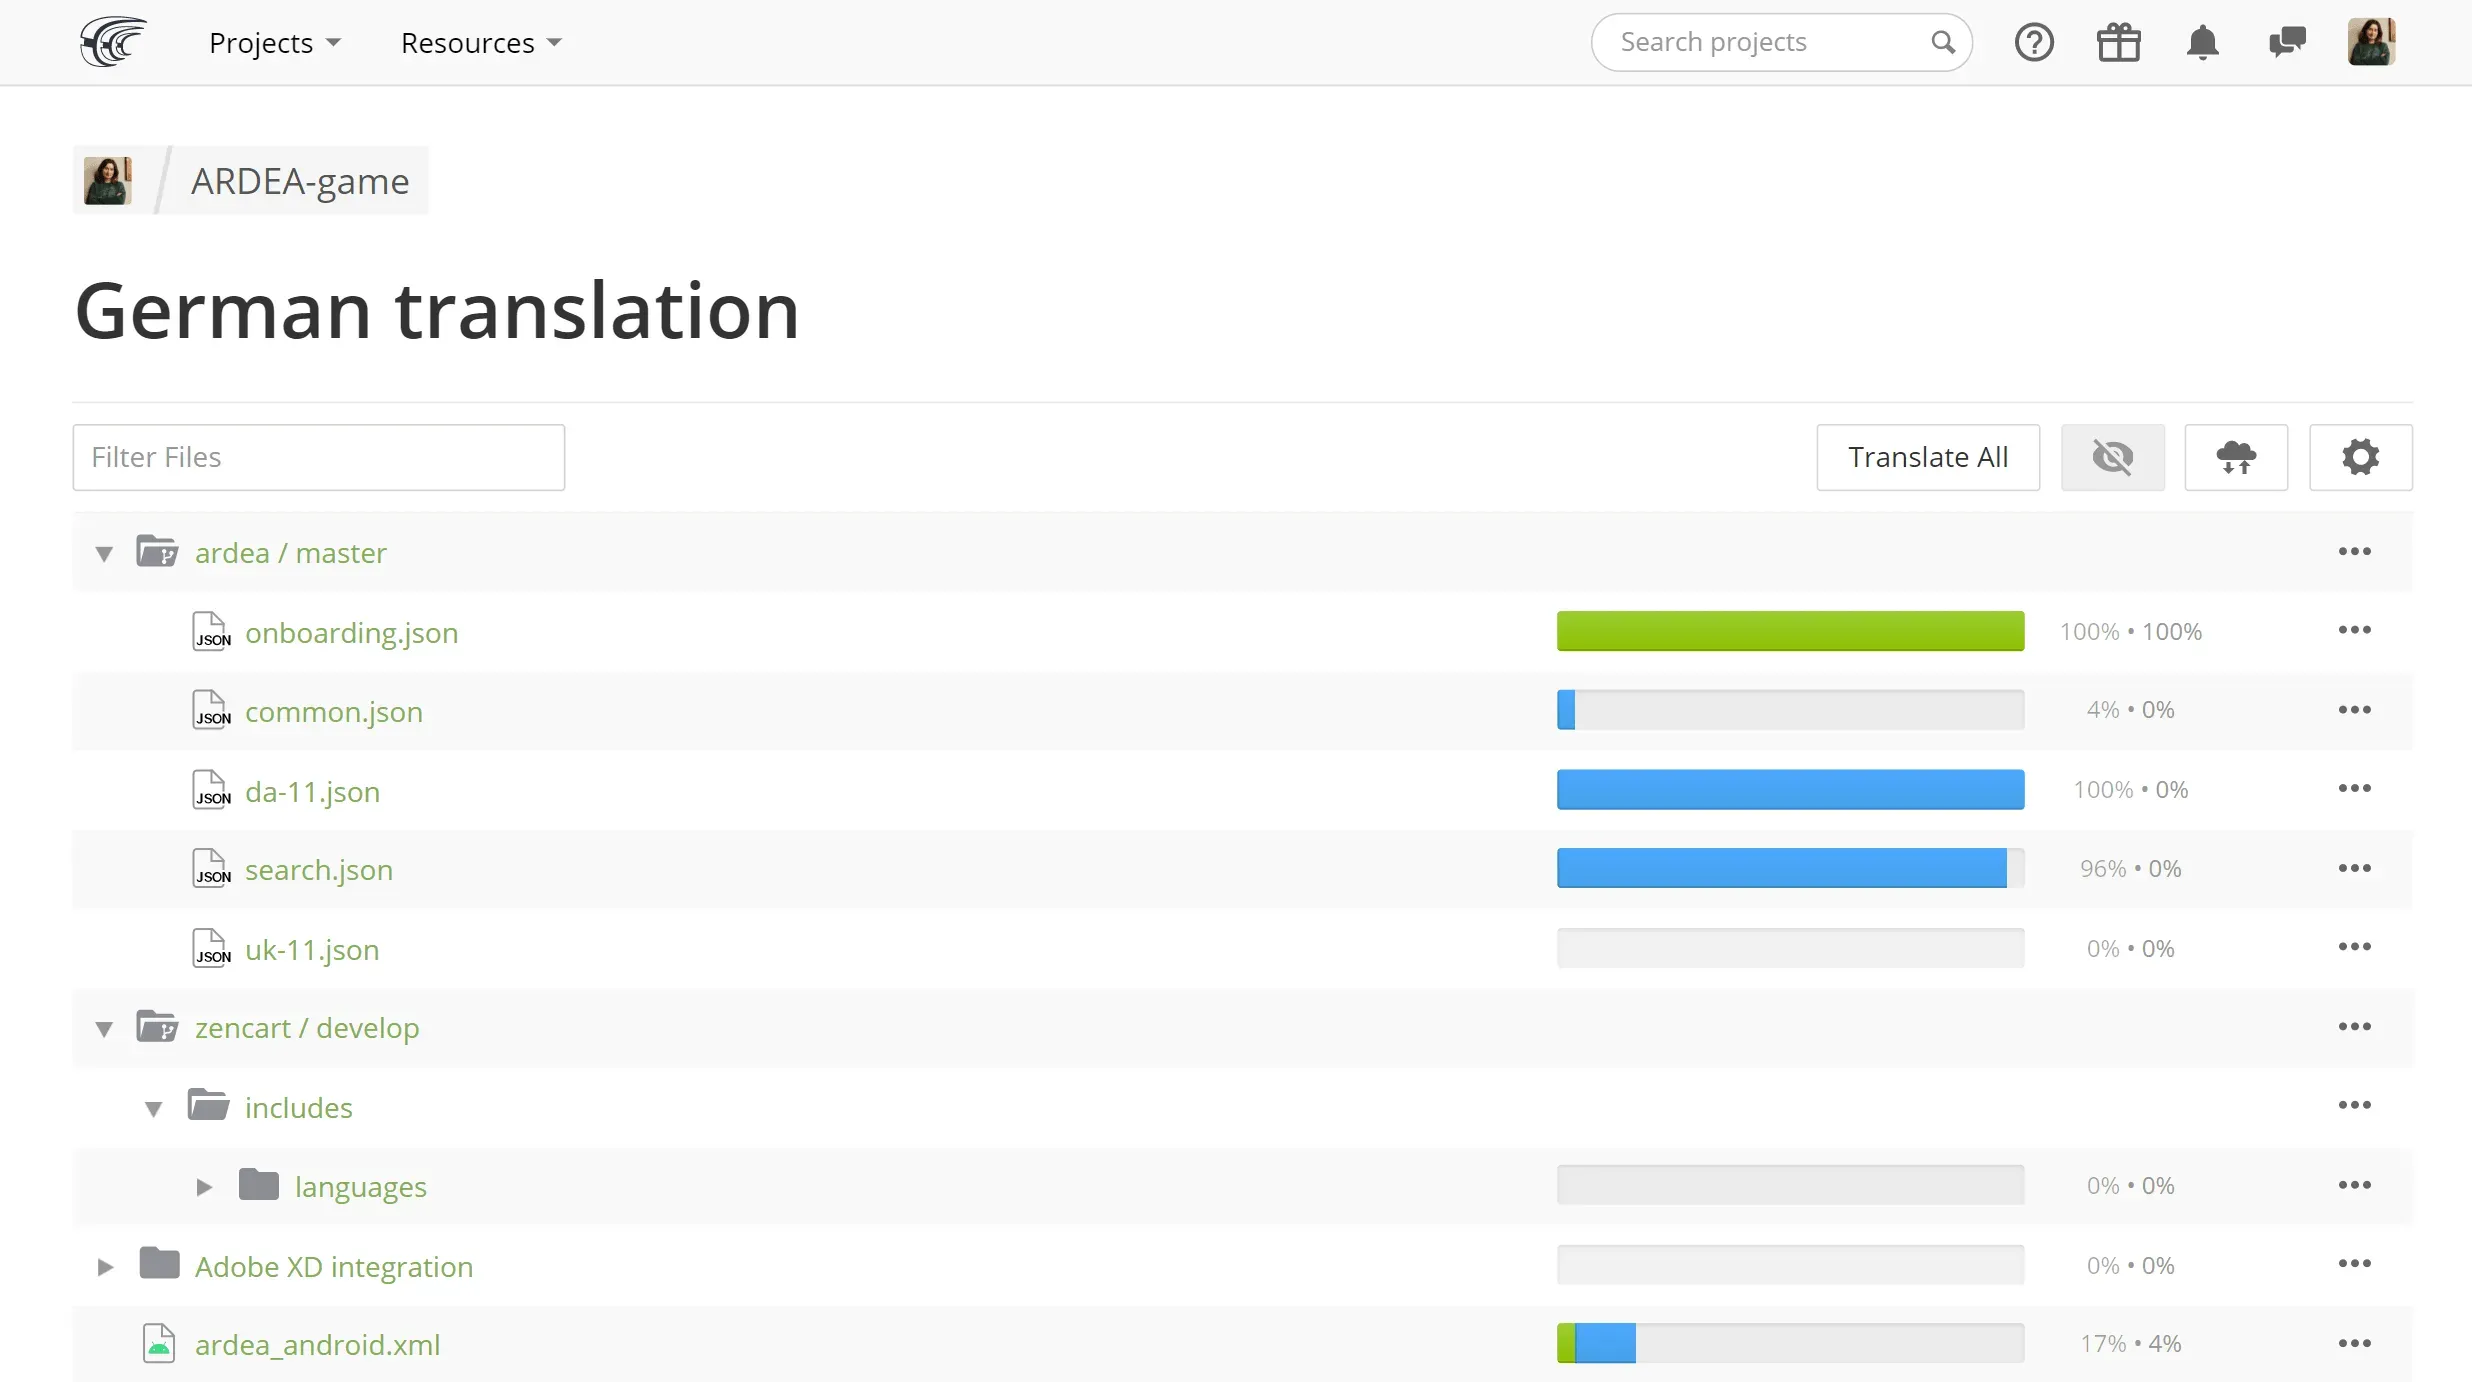Open the gift promotions icon
Image resolution: width=2472 pixels, height=1382 pixels.
(2118, 42)
